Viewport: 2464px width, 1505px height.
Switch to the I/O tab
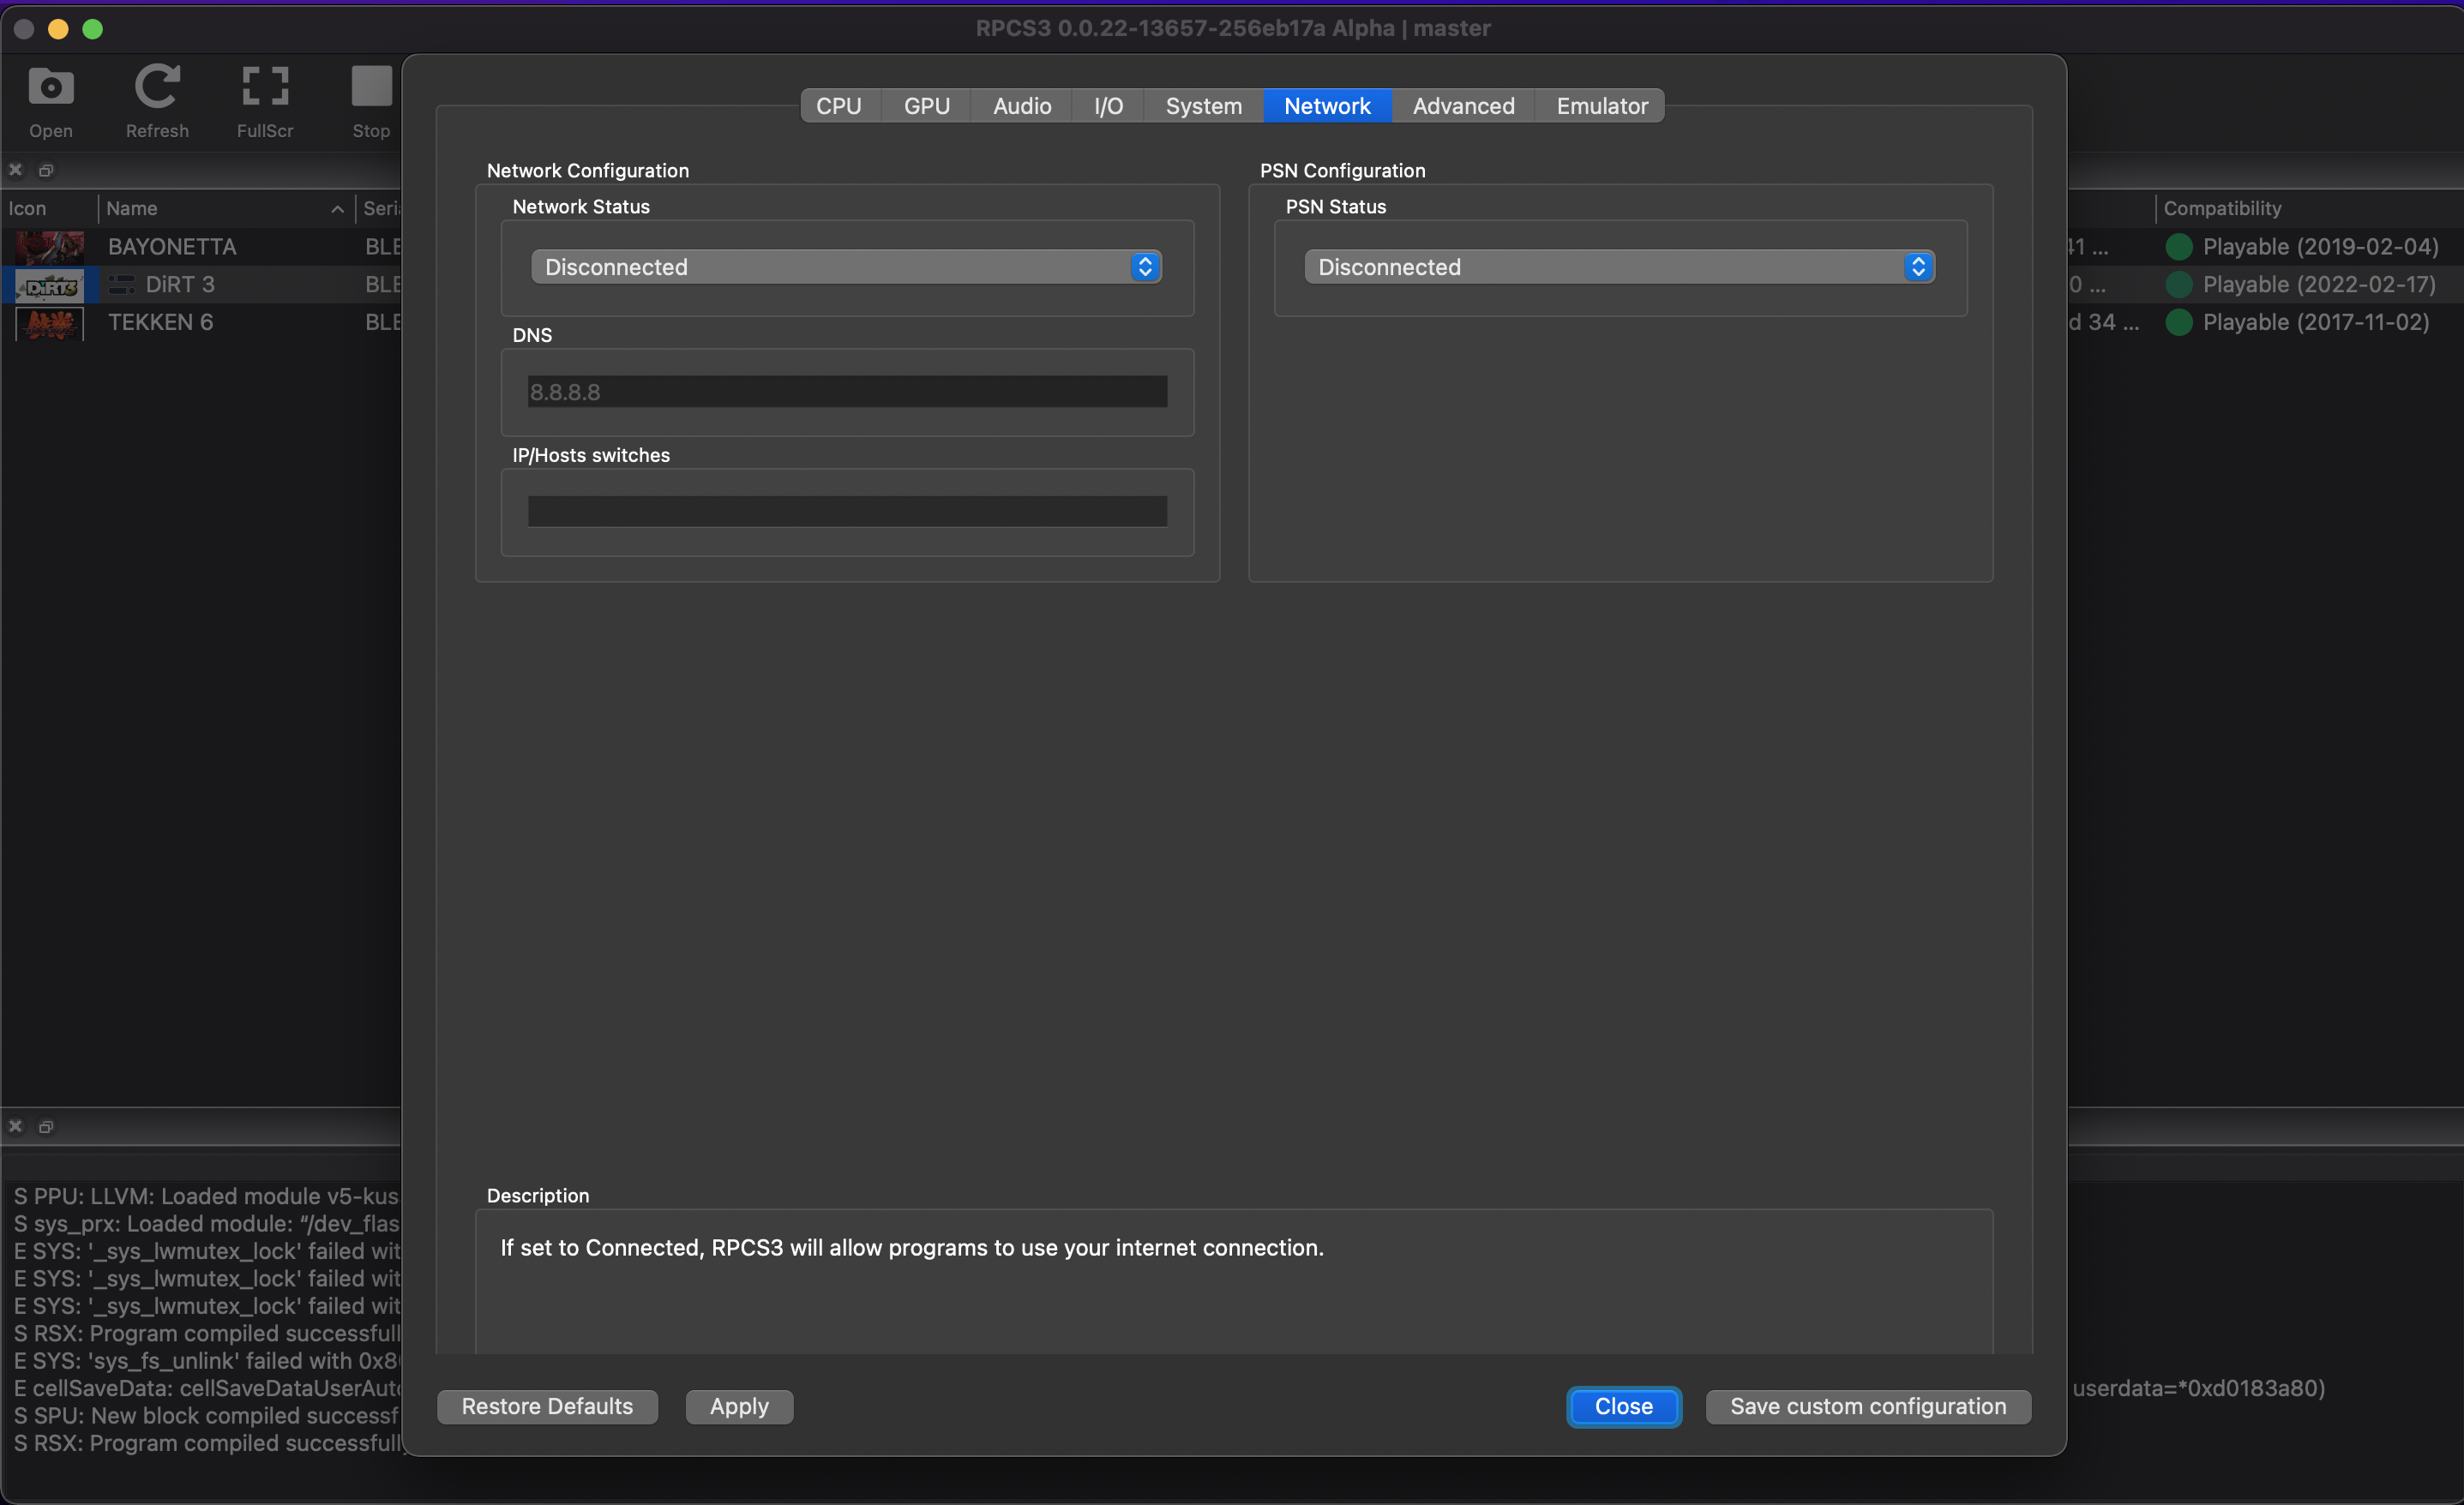(x=1108, y=106)
